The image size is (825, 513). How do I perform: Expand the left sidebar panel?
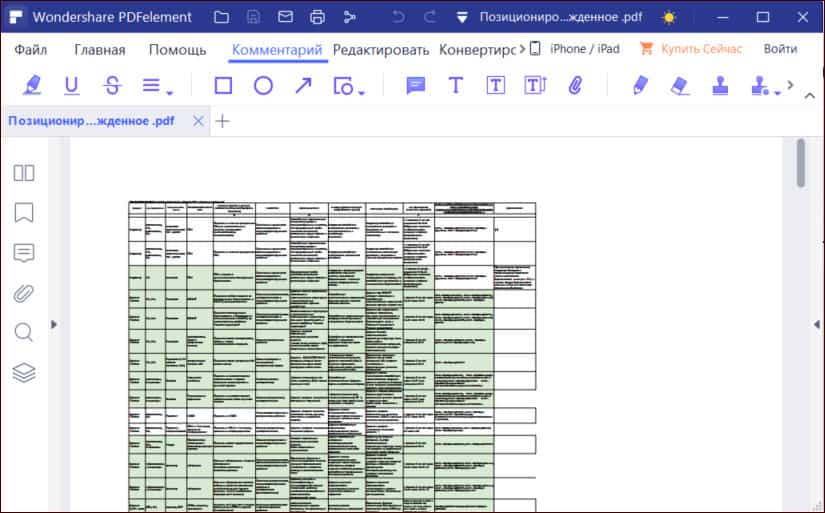[54, 324]
